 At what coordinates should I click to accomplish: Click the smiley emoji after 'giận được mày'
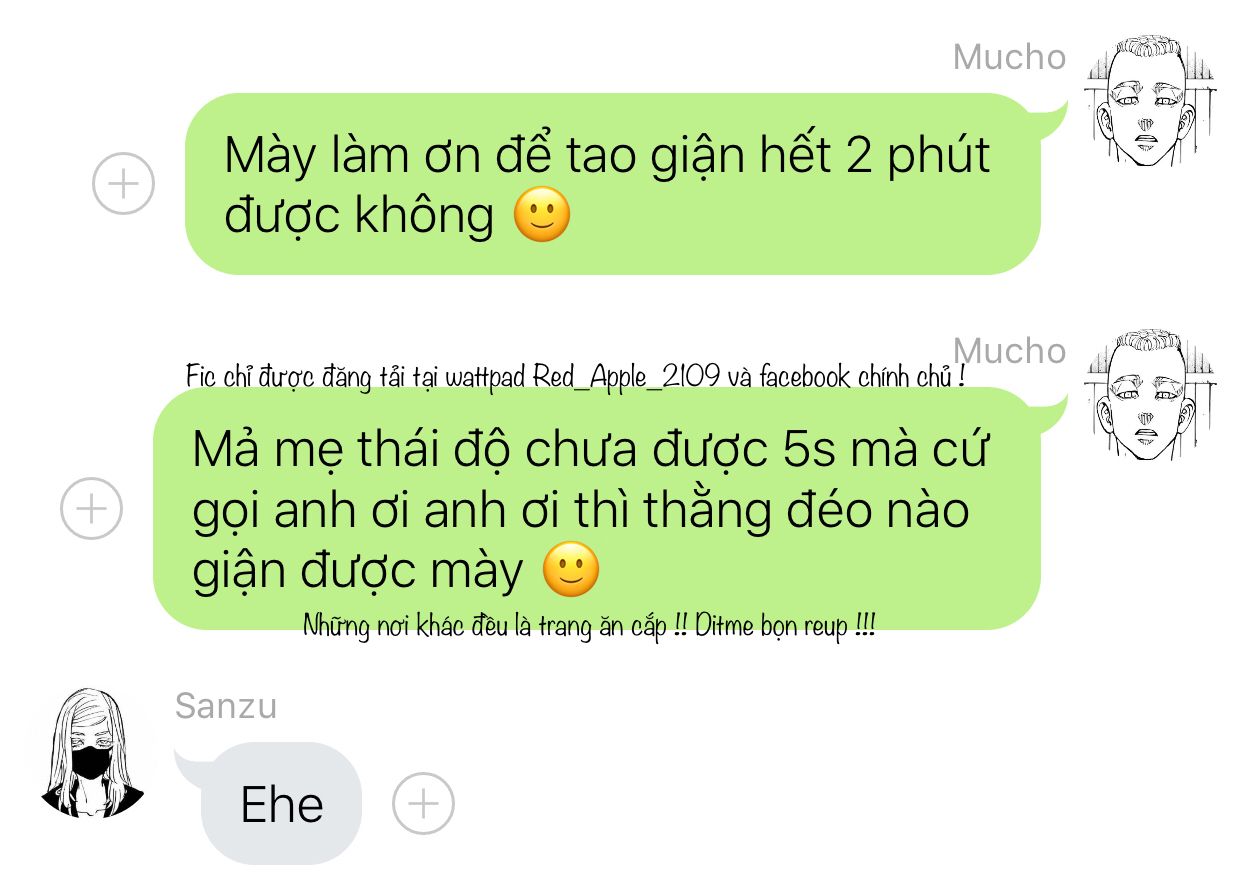[570, 570]
